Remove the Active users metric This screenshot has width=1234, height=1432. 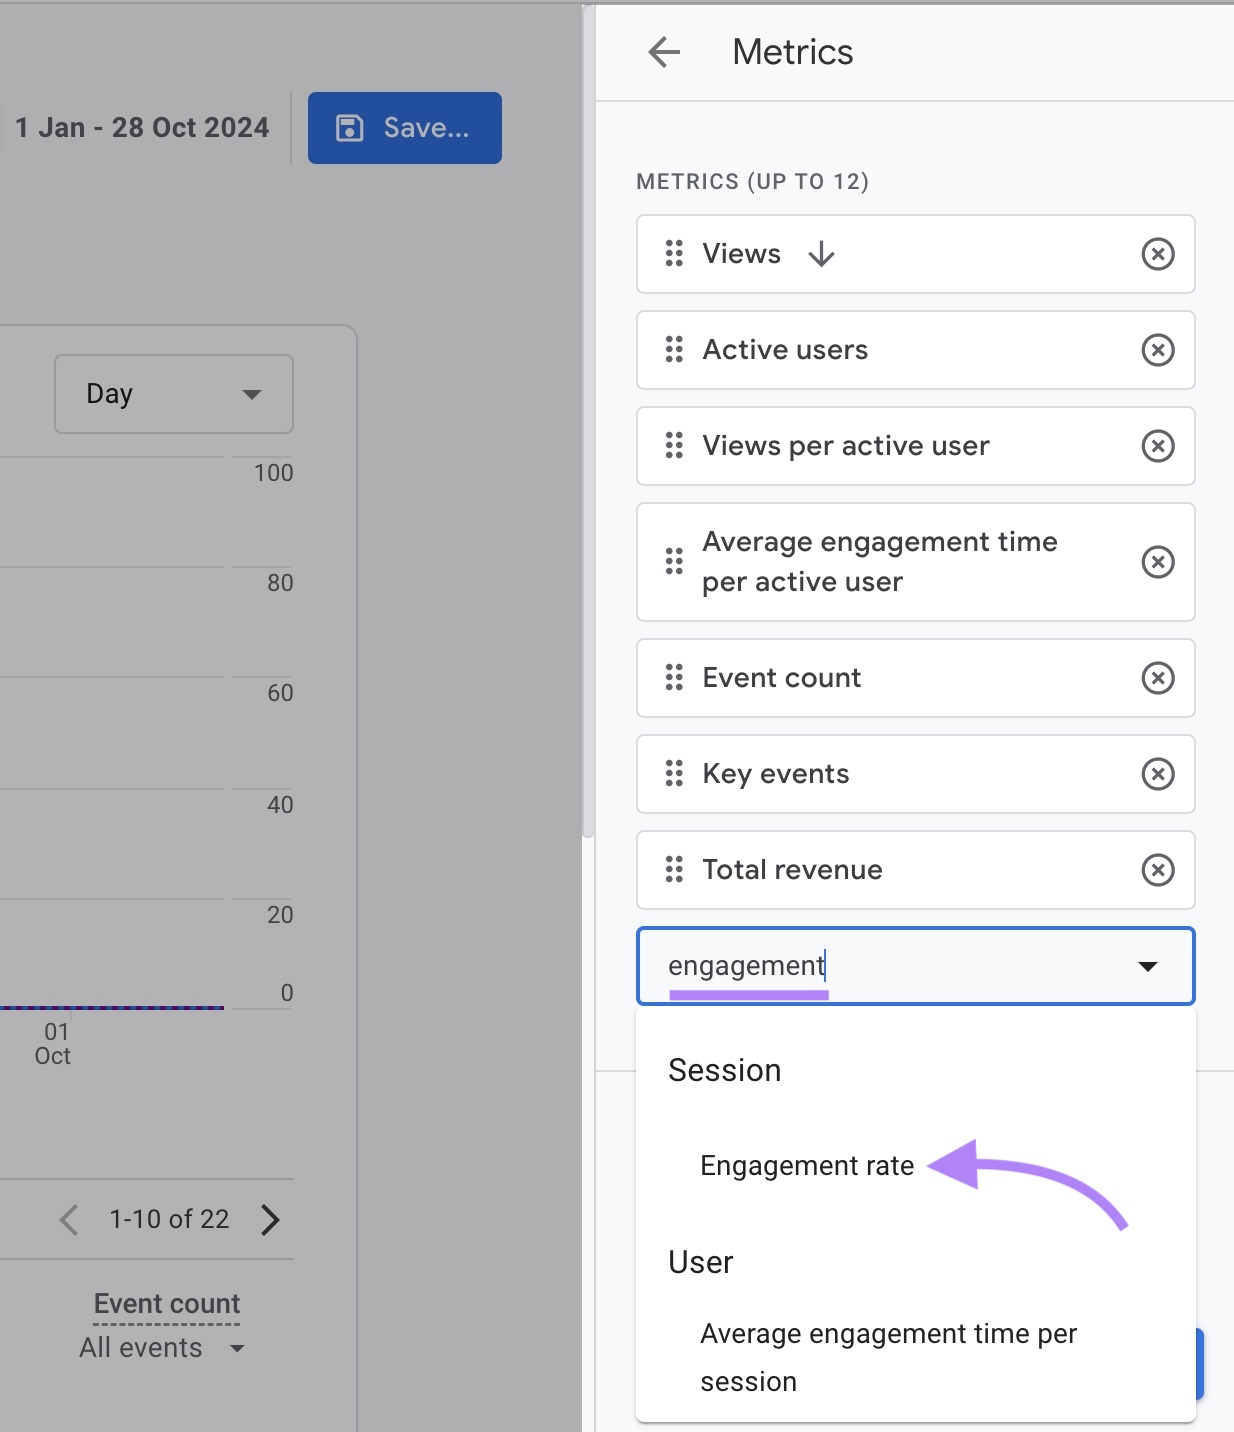1157,350
